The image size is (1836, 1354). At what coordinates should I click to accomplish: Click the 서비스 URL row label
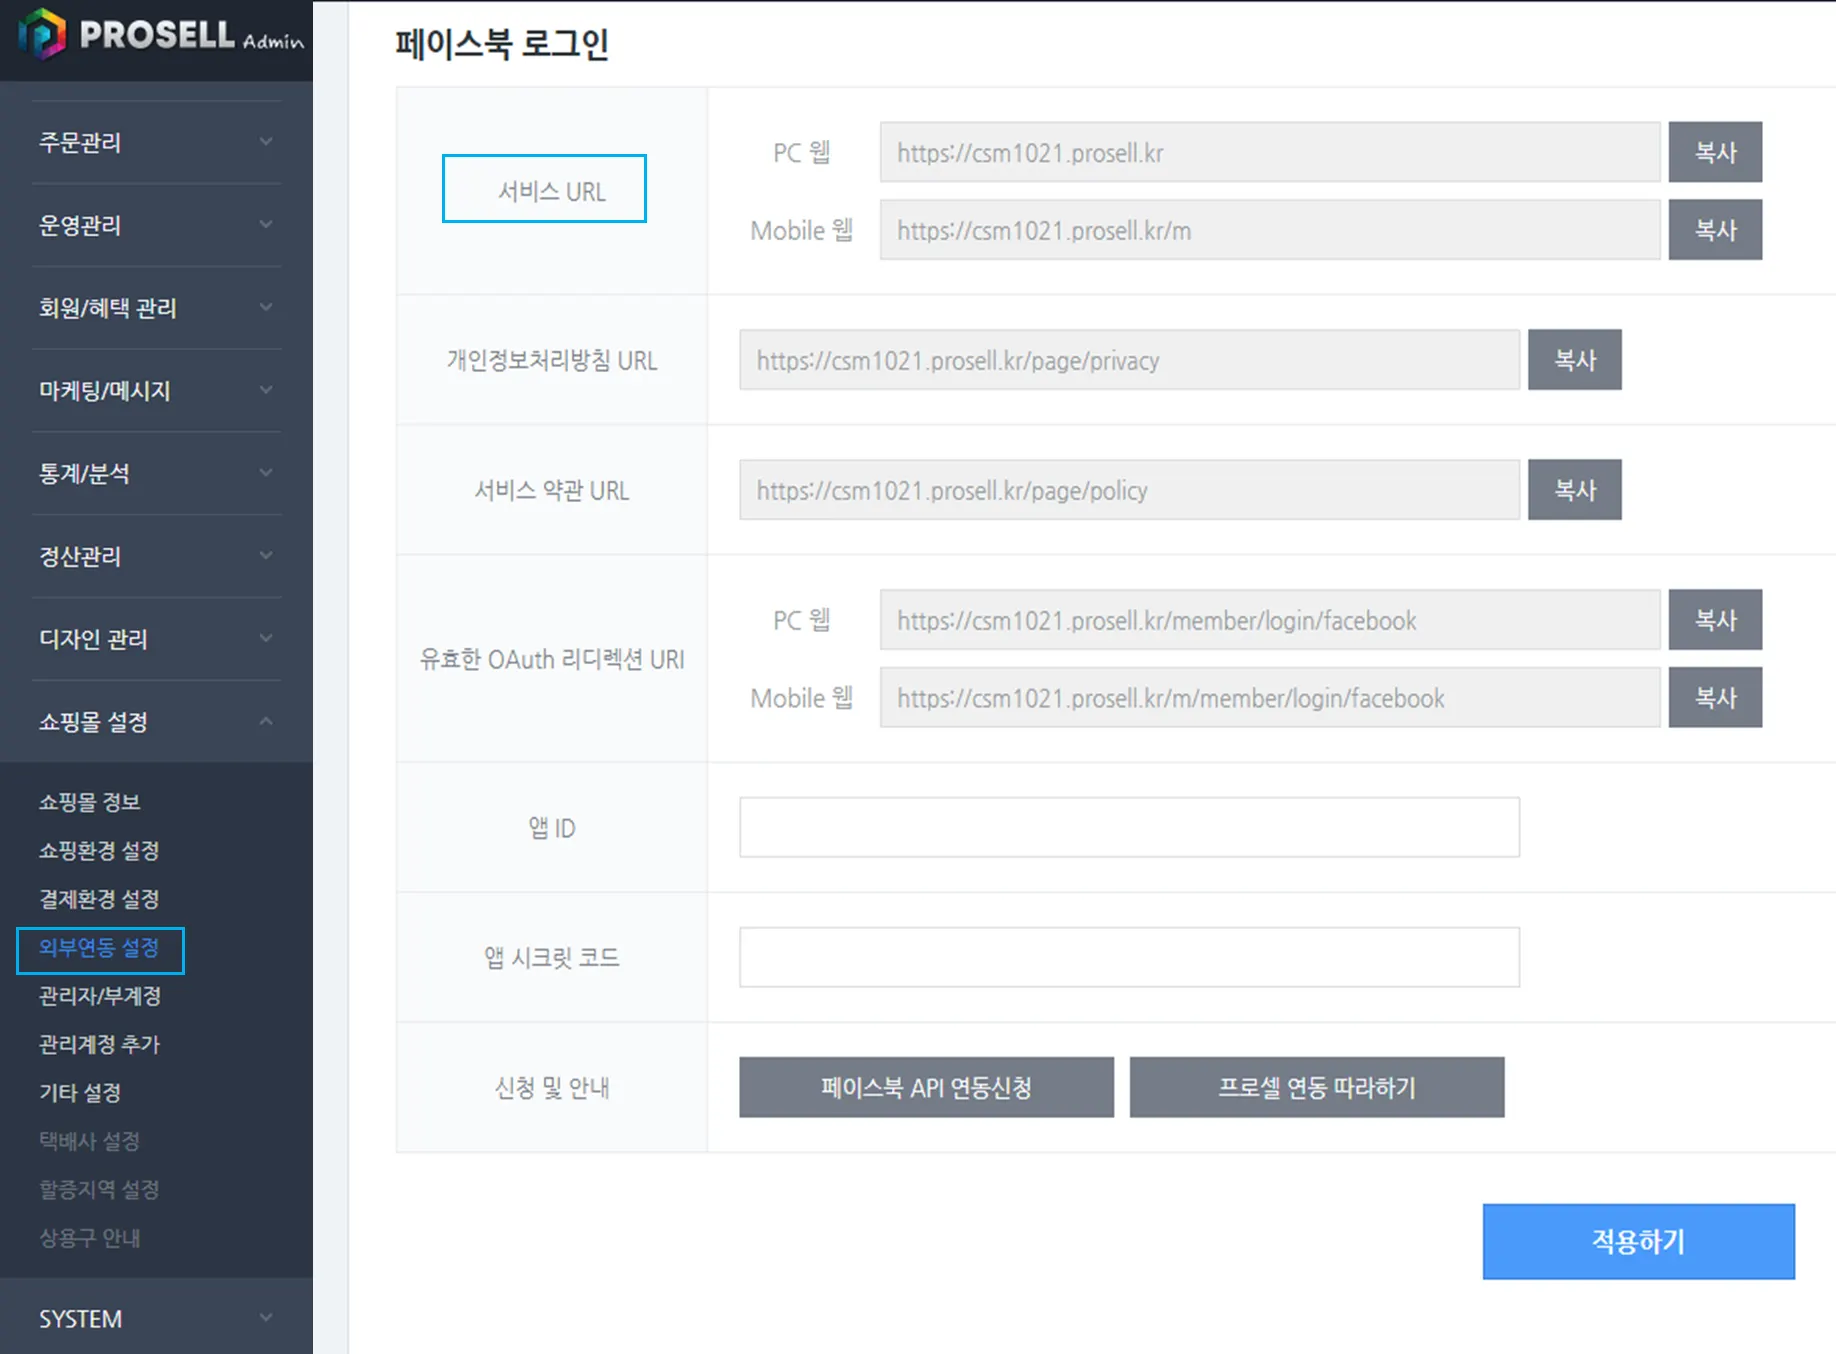pyautogui.click(x=552, y=191)
